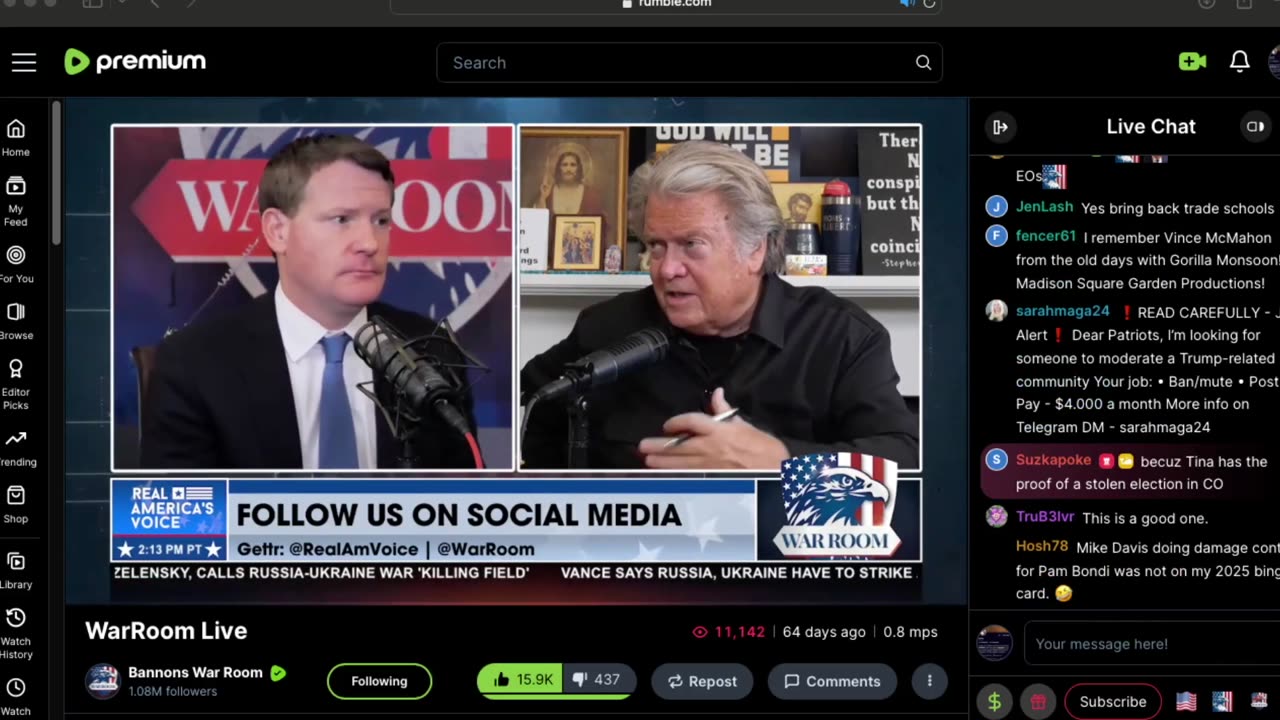Click the '1.08M followers' text

[x=172, y=691]
